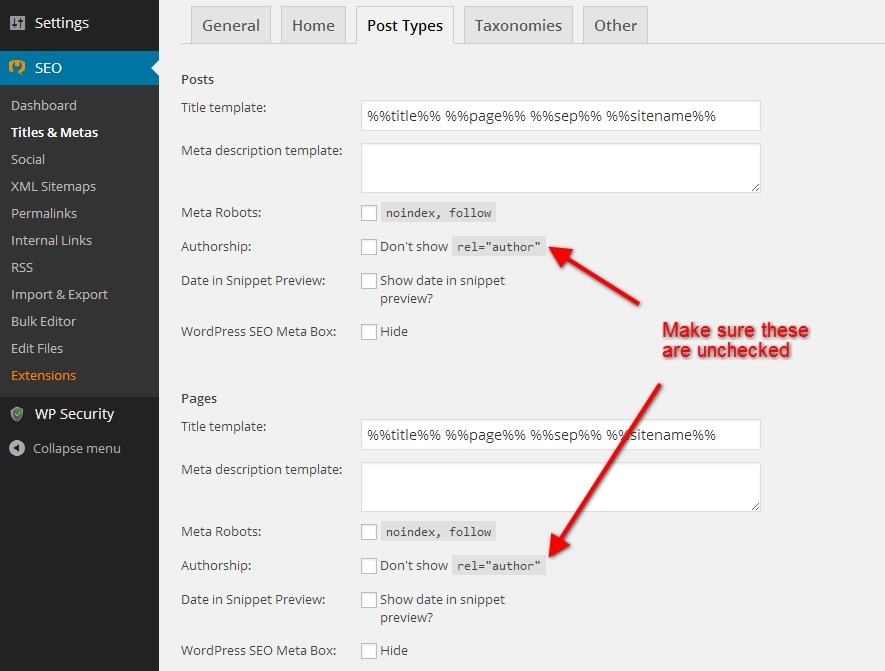The height and width of the screenshot is (671, 885).
Task: Click the Pages Title template field
Action: coord(559,434)
